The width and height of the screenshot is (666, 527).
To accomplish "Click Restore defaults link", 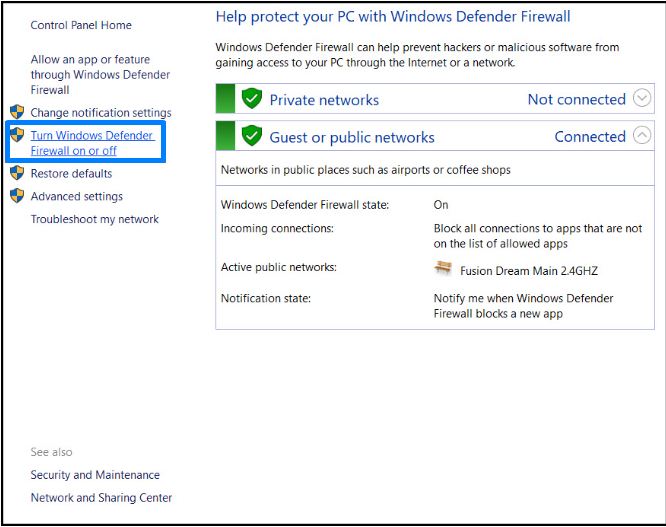I will click(71, 174).
